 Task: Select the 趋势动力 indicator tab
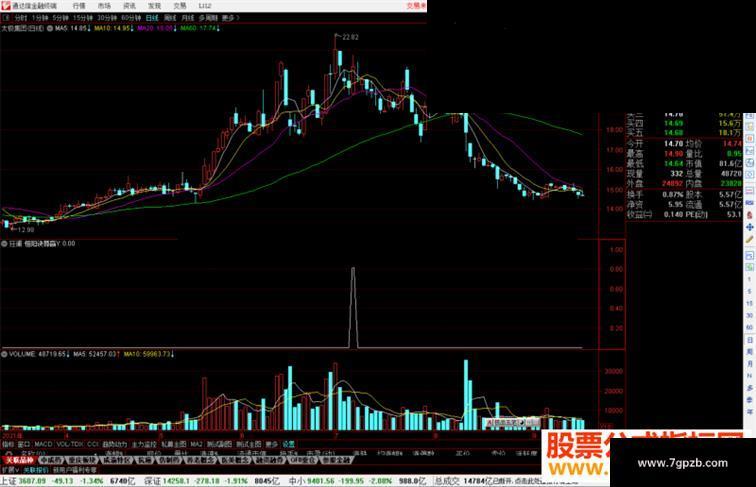[115, 444]
